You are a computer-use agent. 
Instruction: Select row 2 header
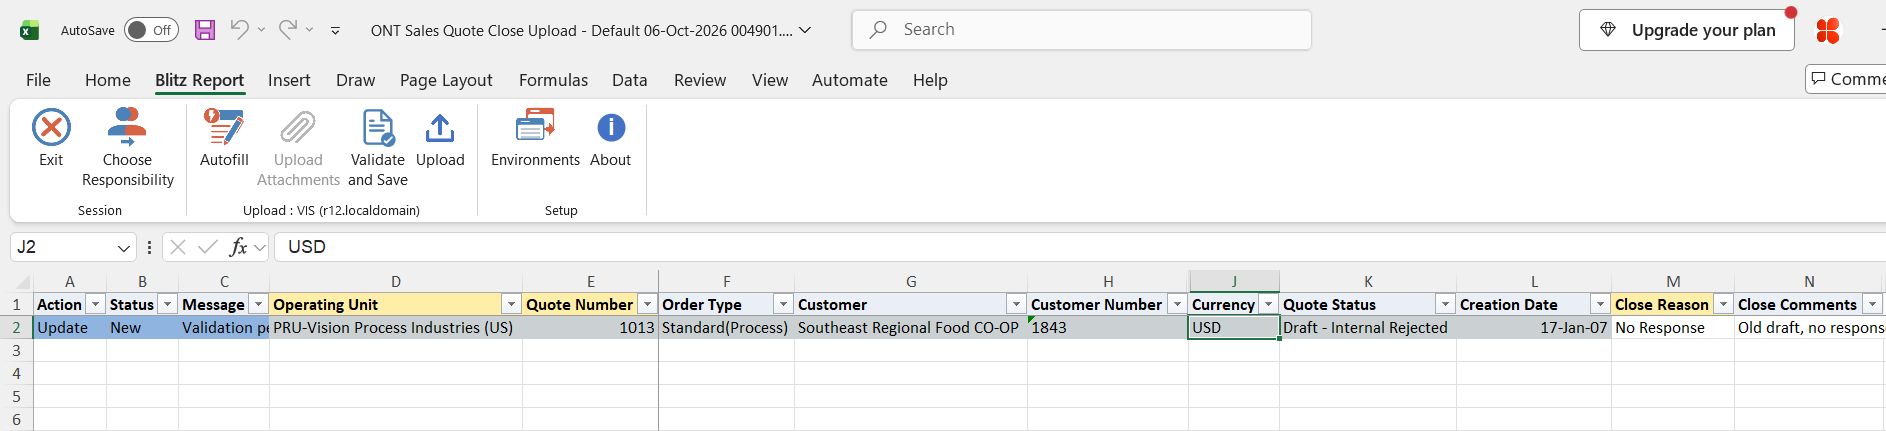[16, 327]
